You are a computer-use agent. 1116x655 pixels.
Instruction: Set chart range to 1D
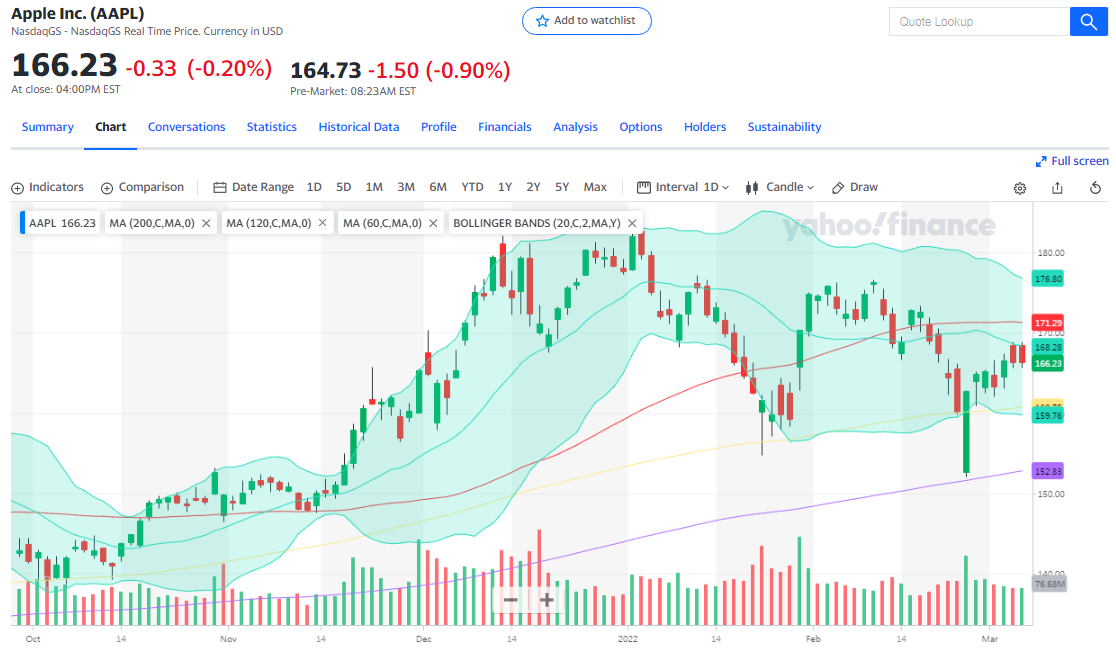[x=314, y=187]
